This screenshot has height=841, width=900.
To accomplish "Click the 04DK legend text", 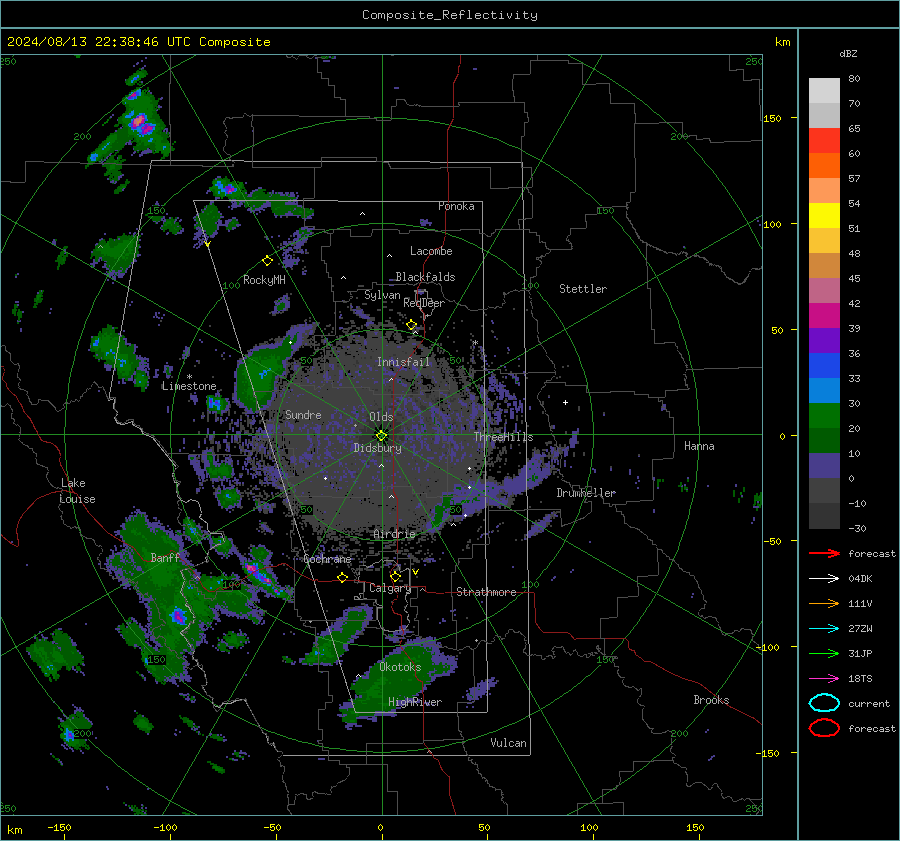I will coord(860,579).
